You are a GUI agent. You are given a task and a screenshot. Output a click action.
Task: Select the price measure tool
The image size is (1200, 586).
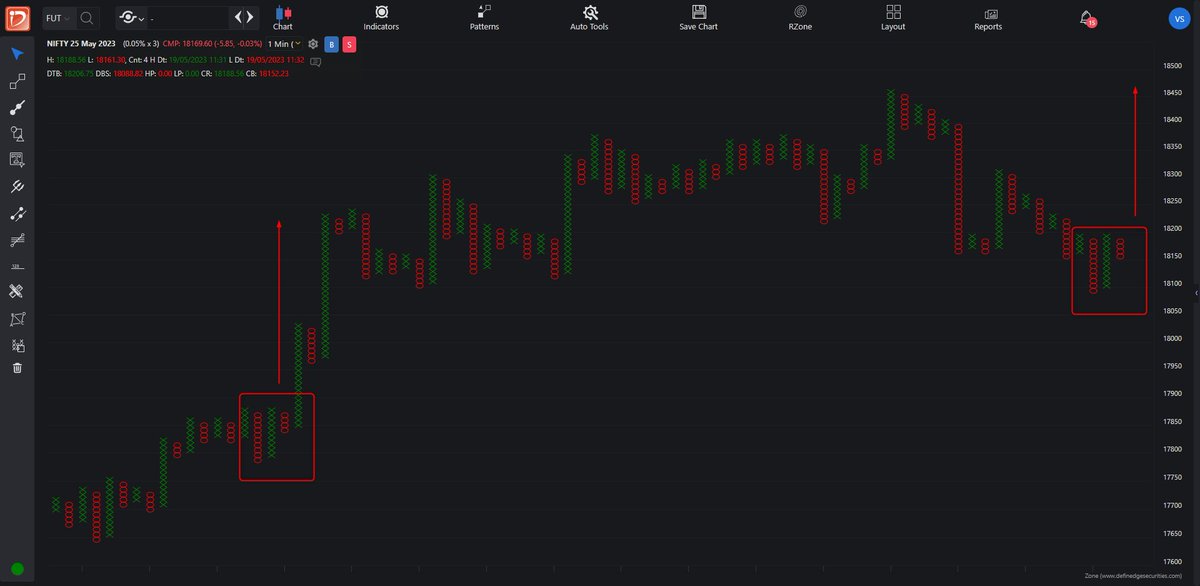(x=17, y=266)
